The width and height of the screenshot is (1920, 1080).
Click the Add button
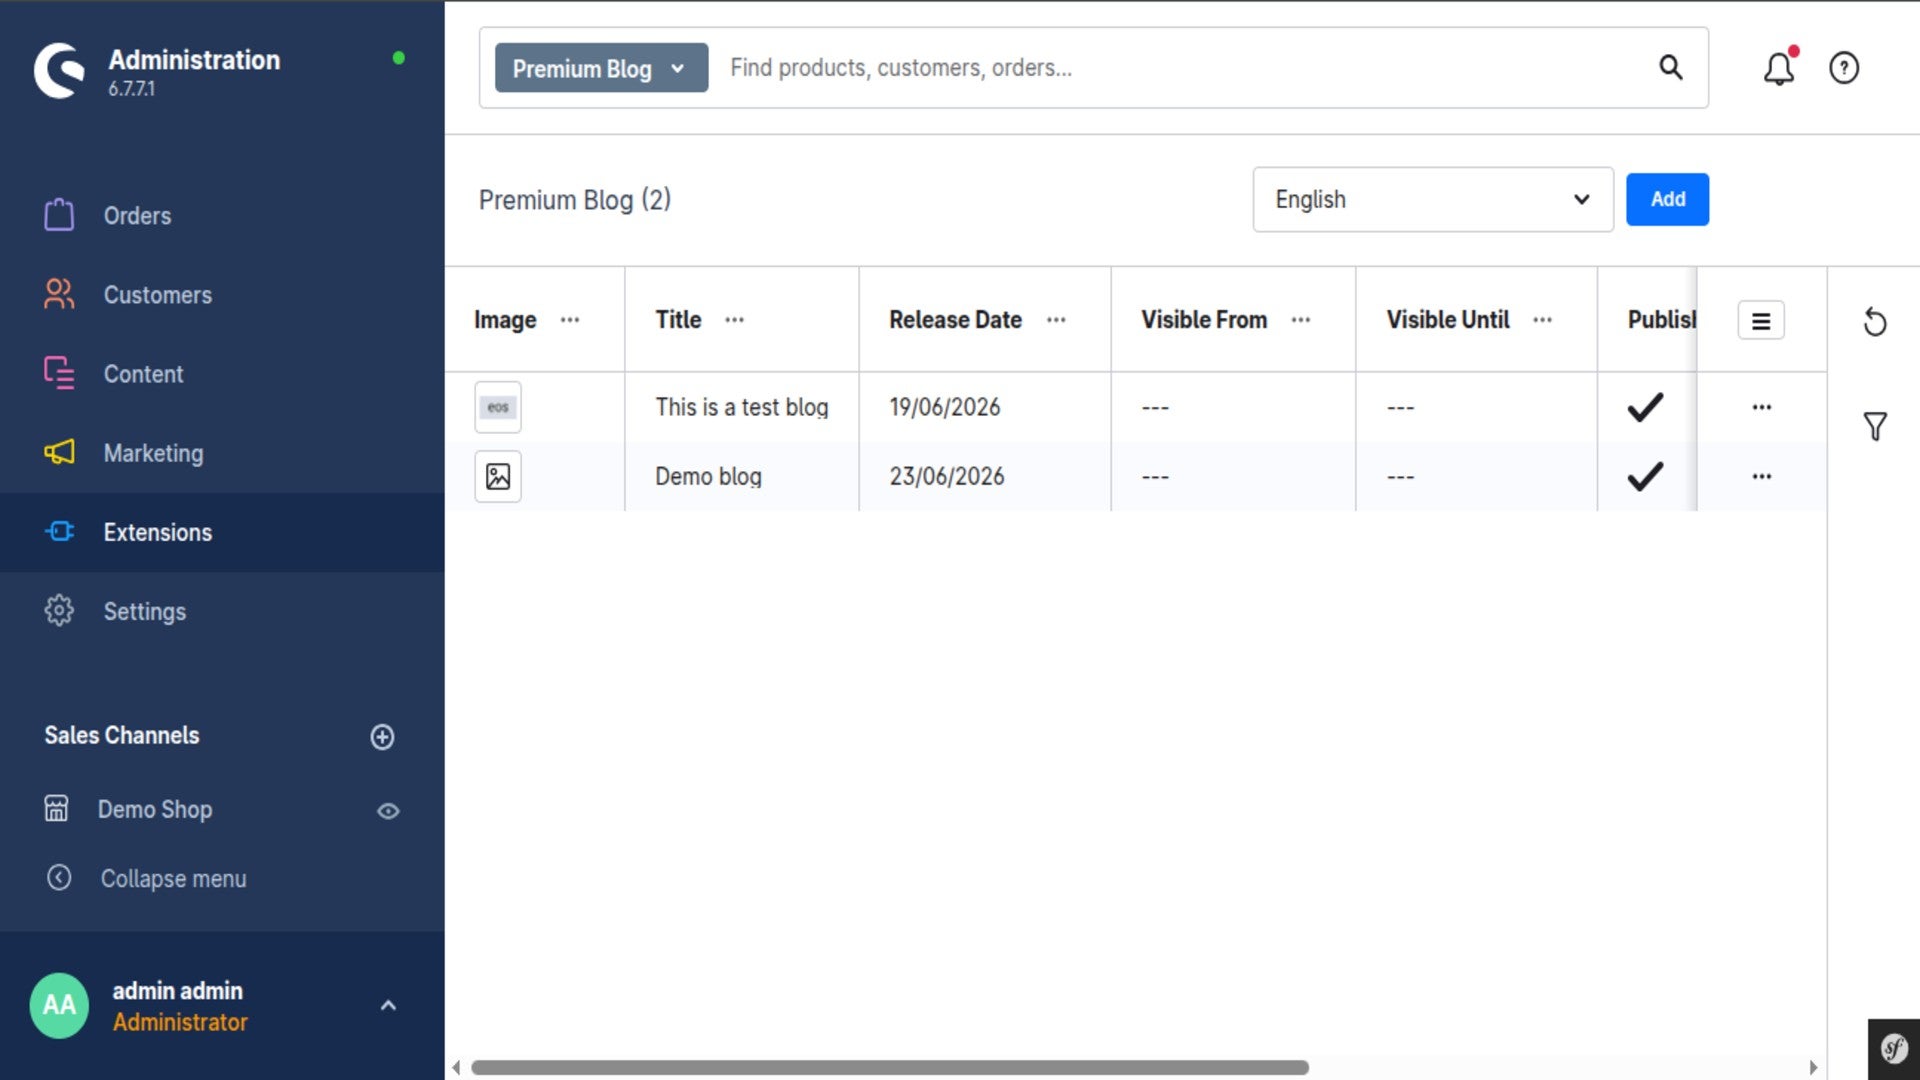(1667, 199)
